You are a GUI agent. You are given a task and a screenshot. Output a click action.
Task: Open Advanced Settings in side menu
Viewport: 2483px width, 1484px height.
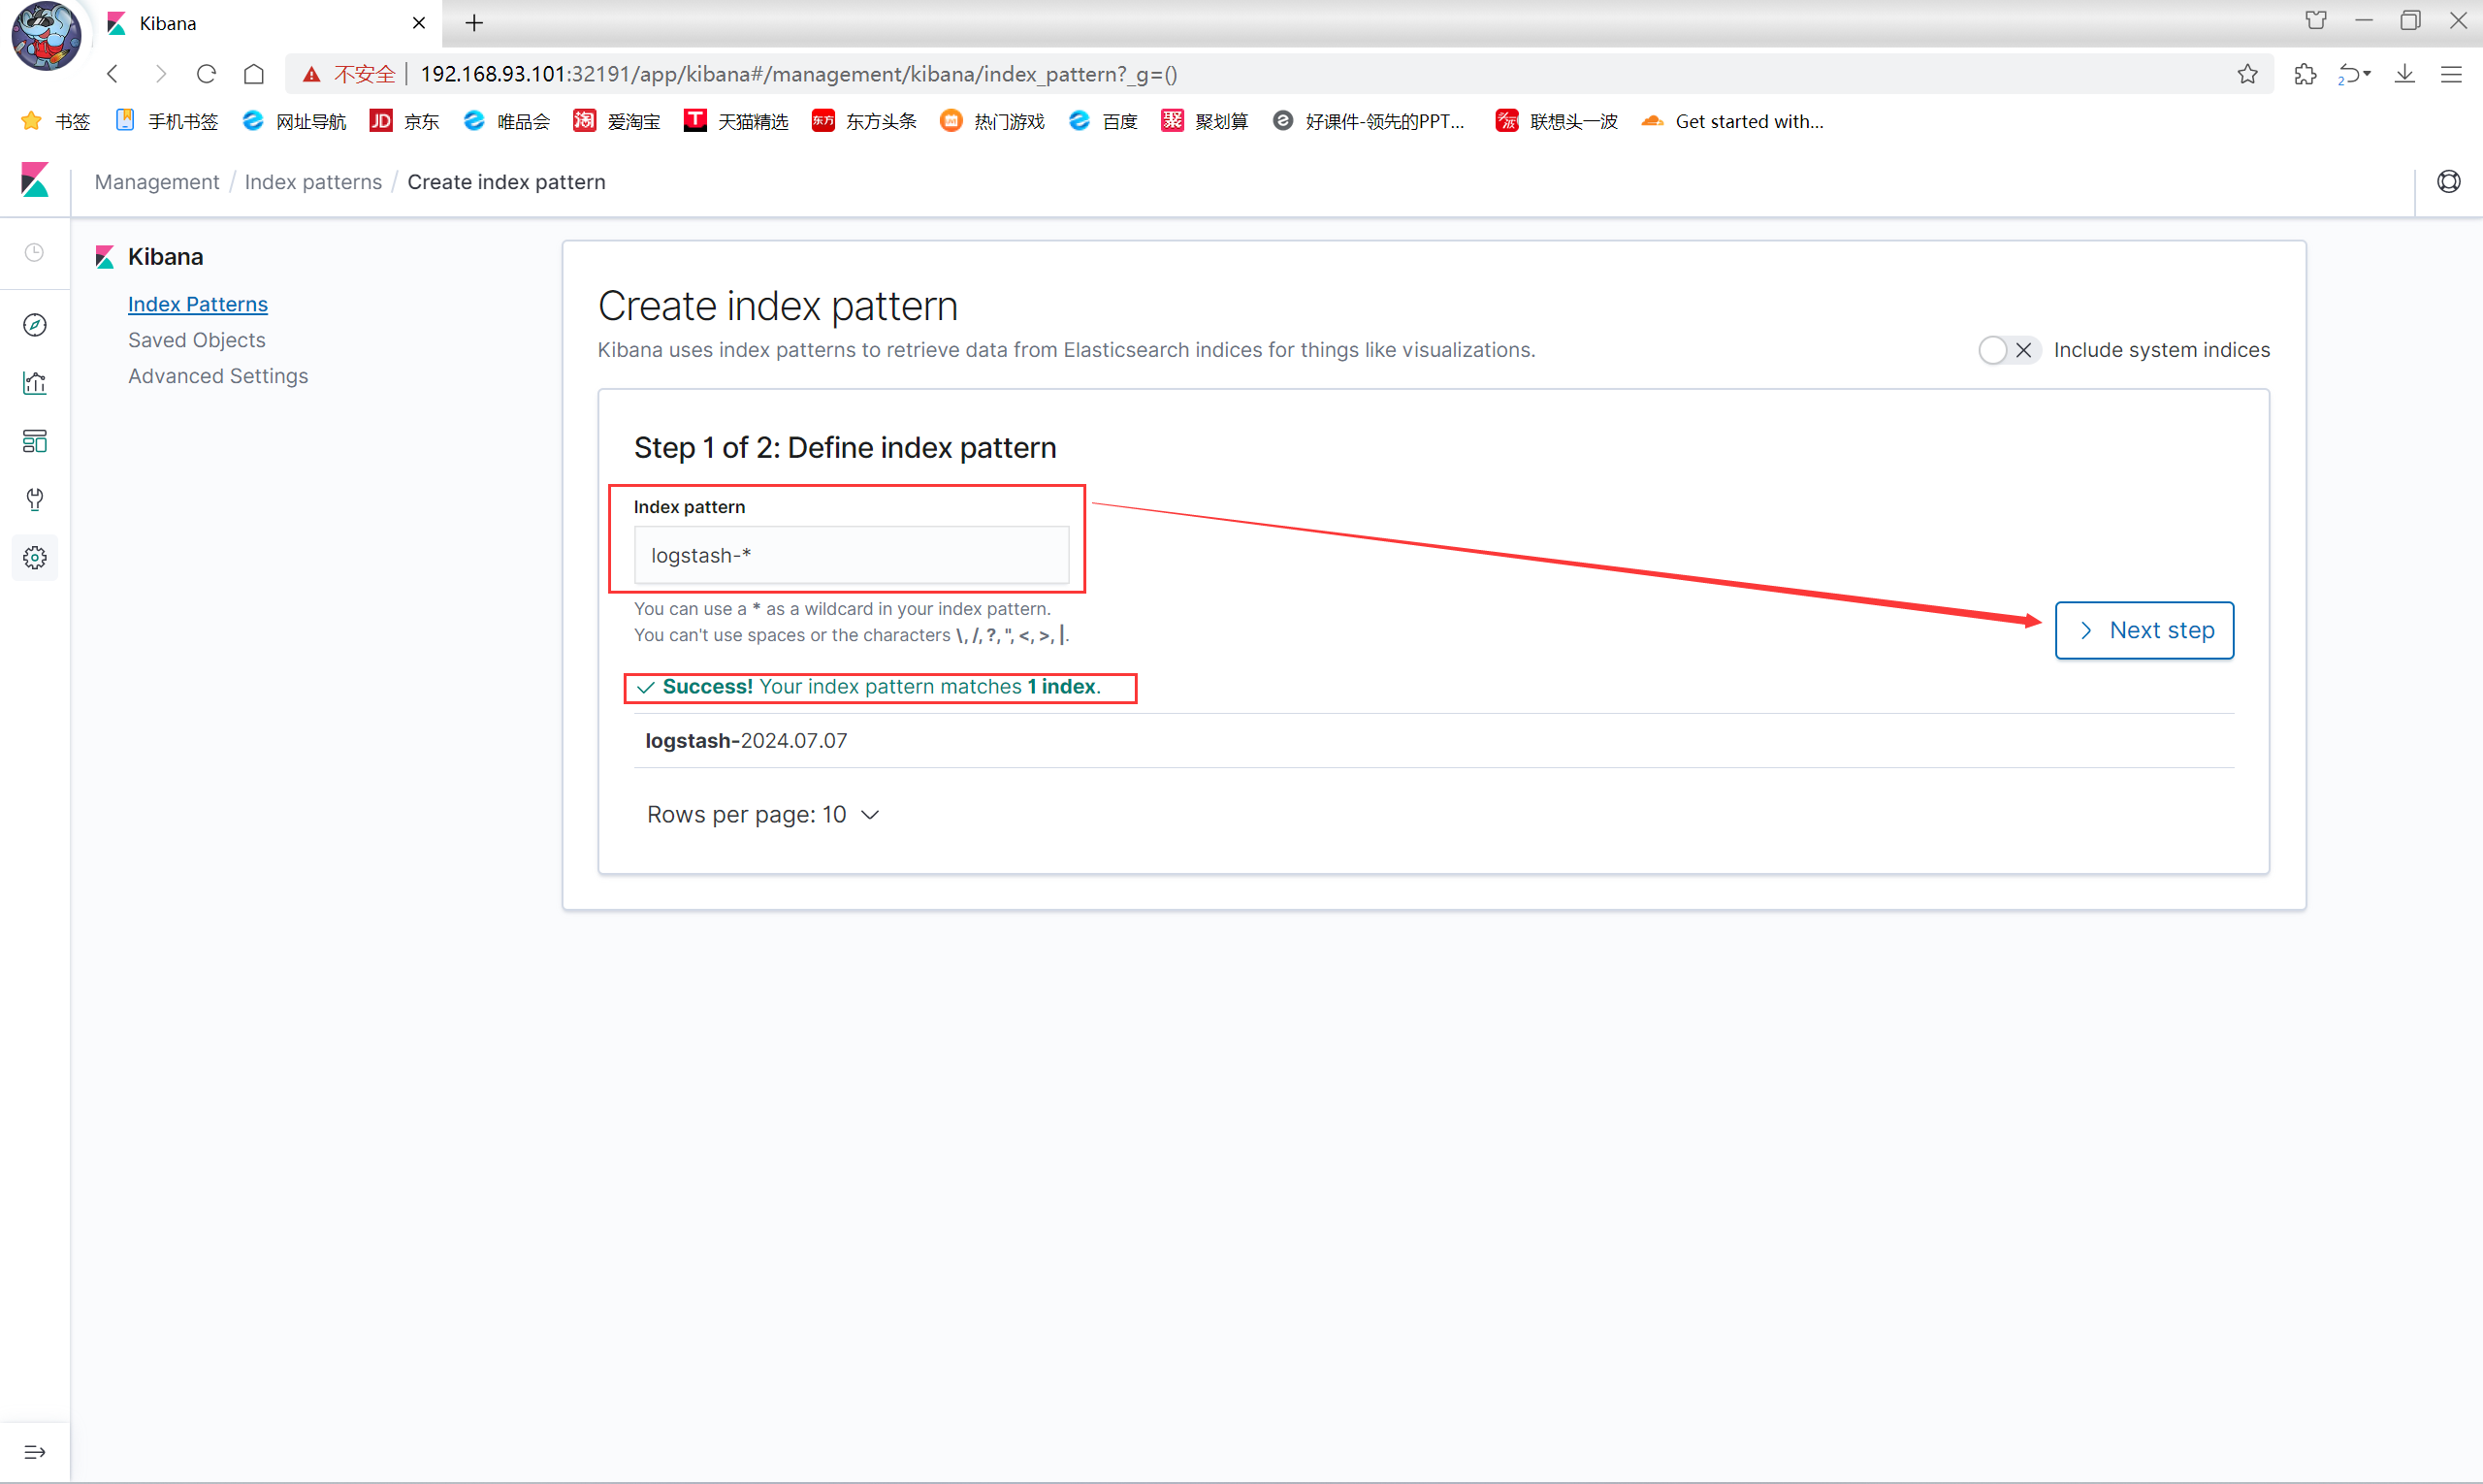[218, 376]
